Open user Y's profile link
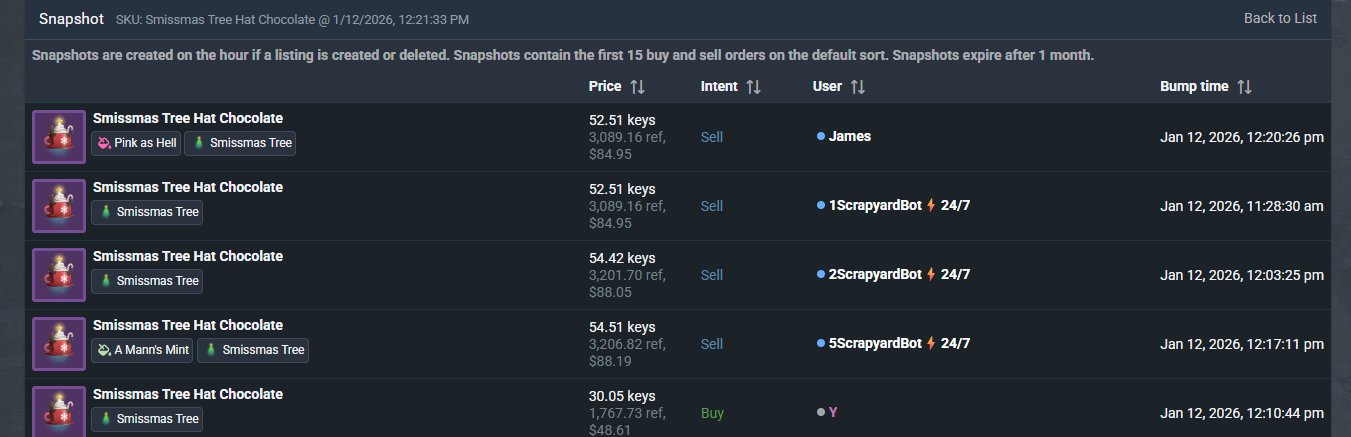Viewport: 1351px width, 437px height. point(833,412)
